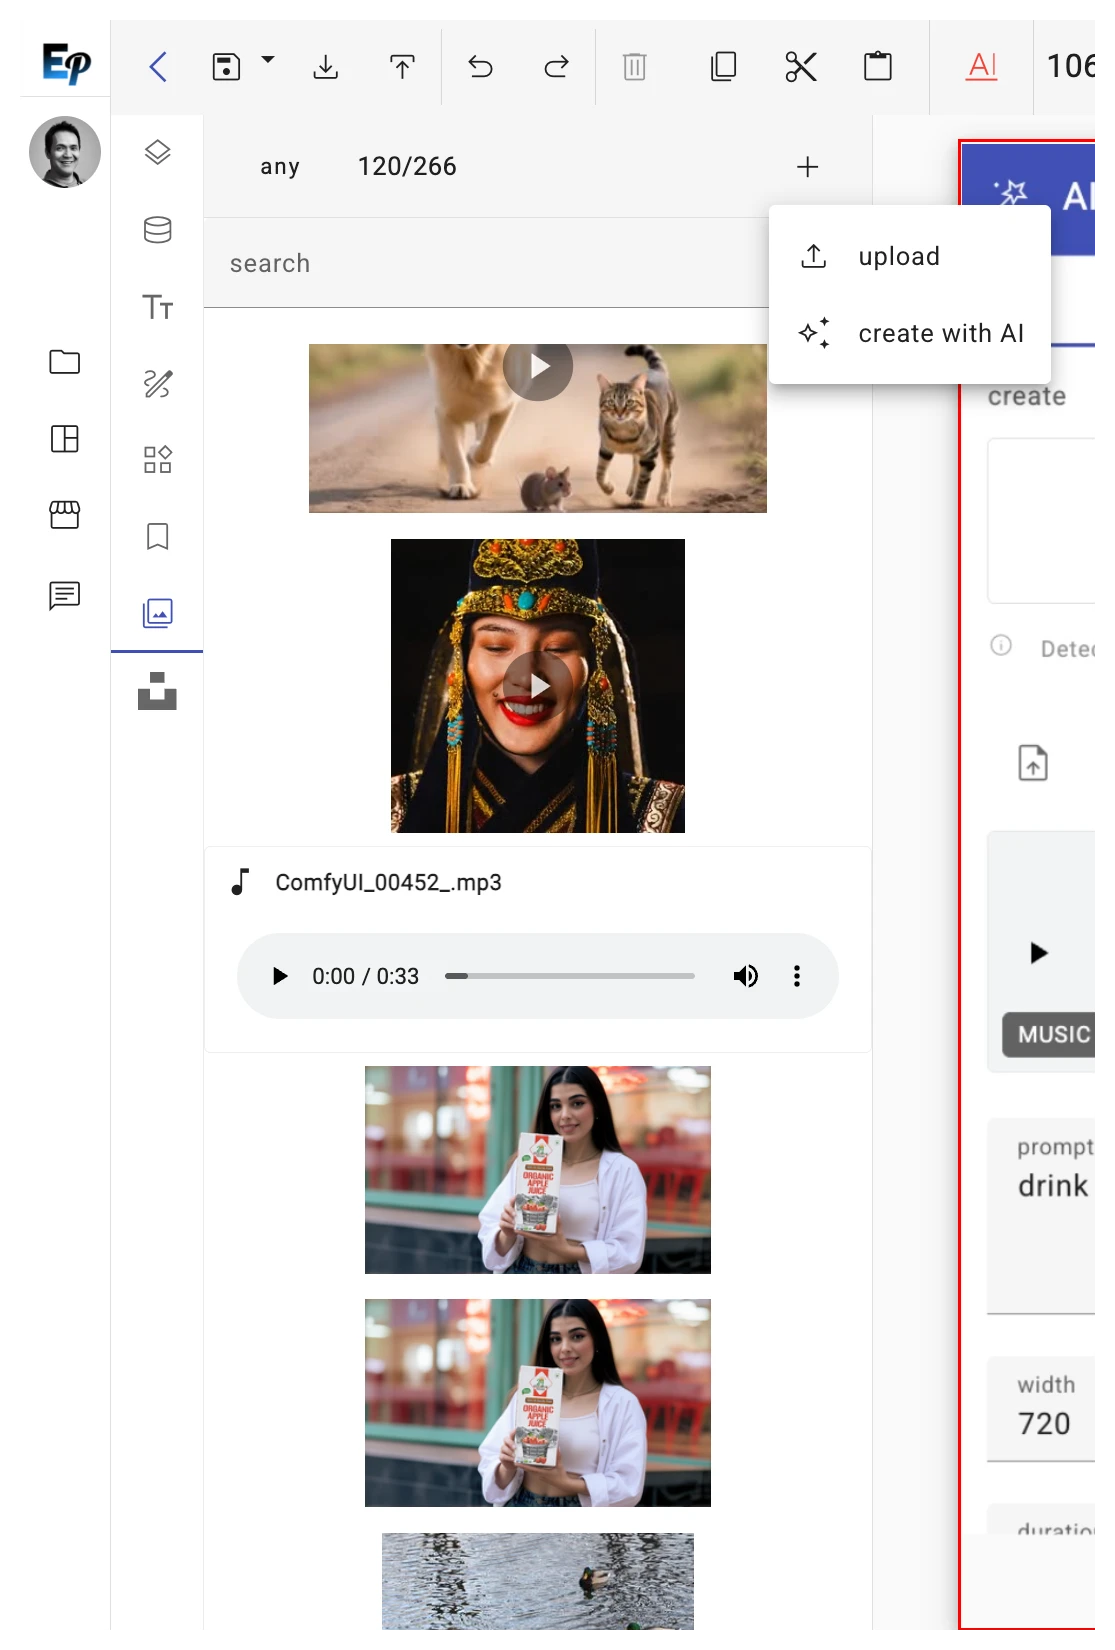Click the scissors cut icon
The width and height of the screenshot is (1115, 1650).
tap(801, 67)
